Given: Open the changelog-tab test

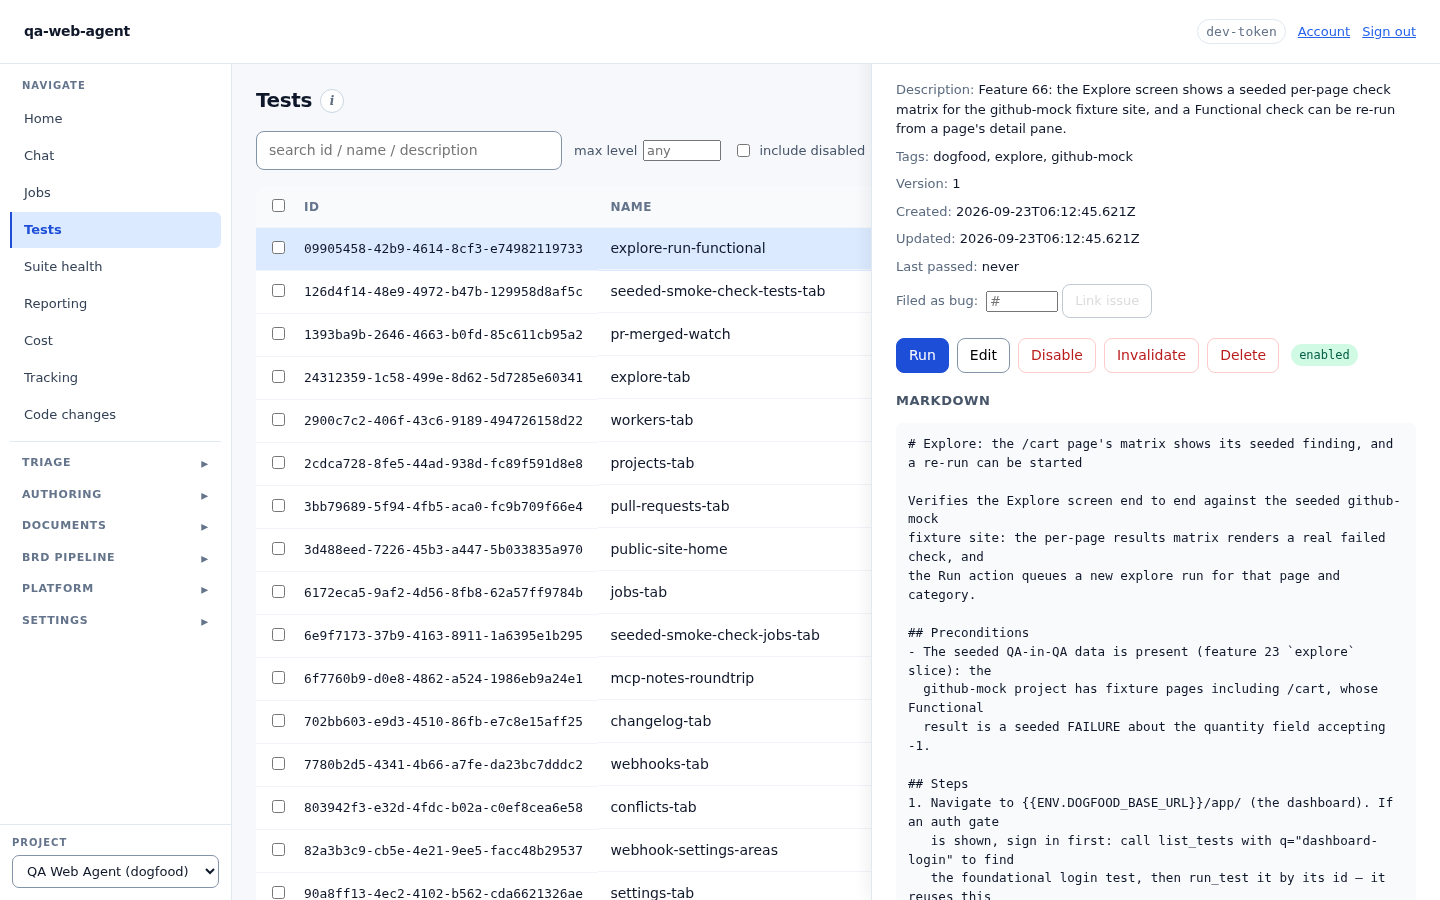Looking at the screenshot, I should click(661, 721).
